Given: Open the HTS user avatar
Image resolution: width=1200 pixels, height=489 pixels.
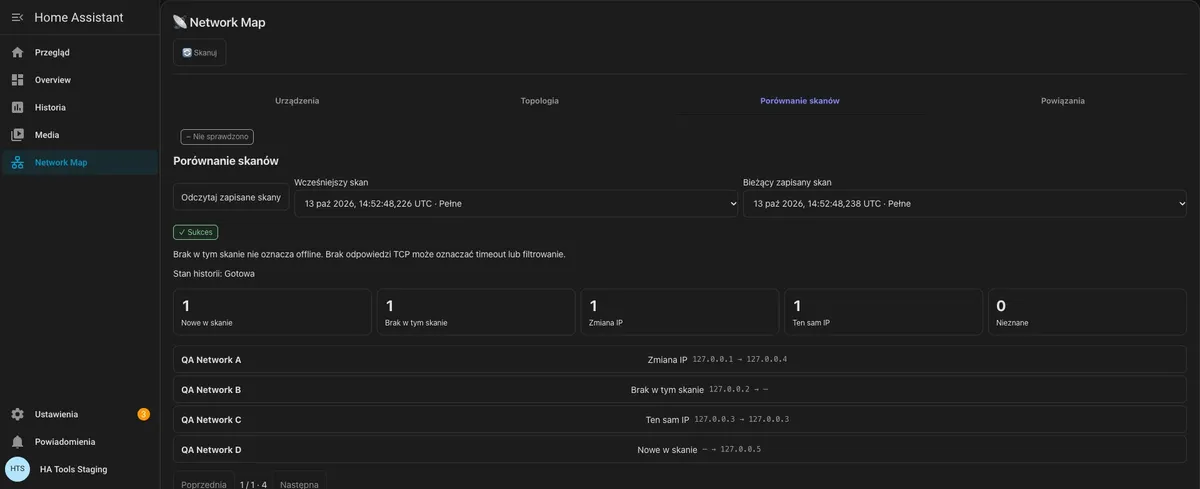Looking at the screenshot, I should pos(17,469).
